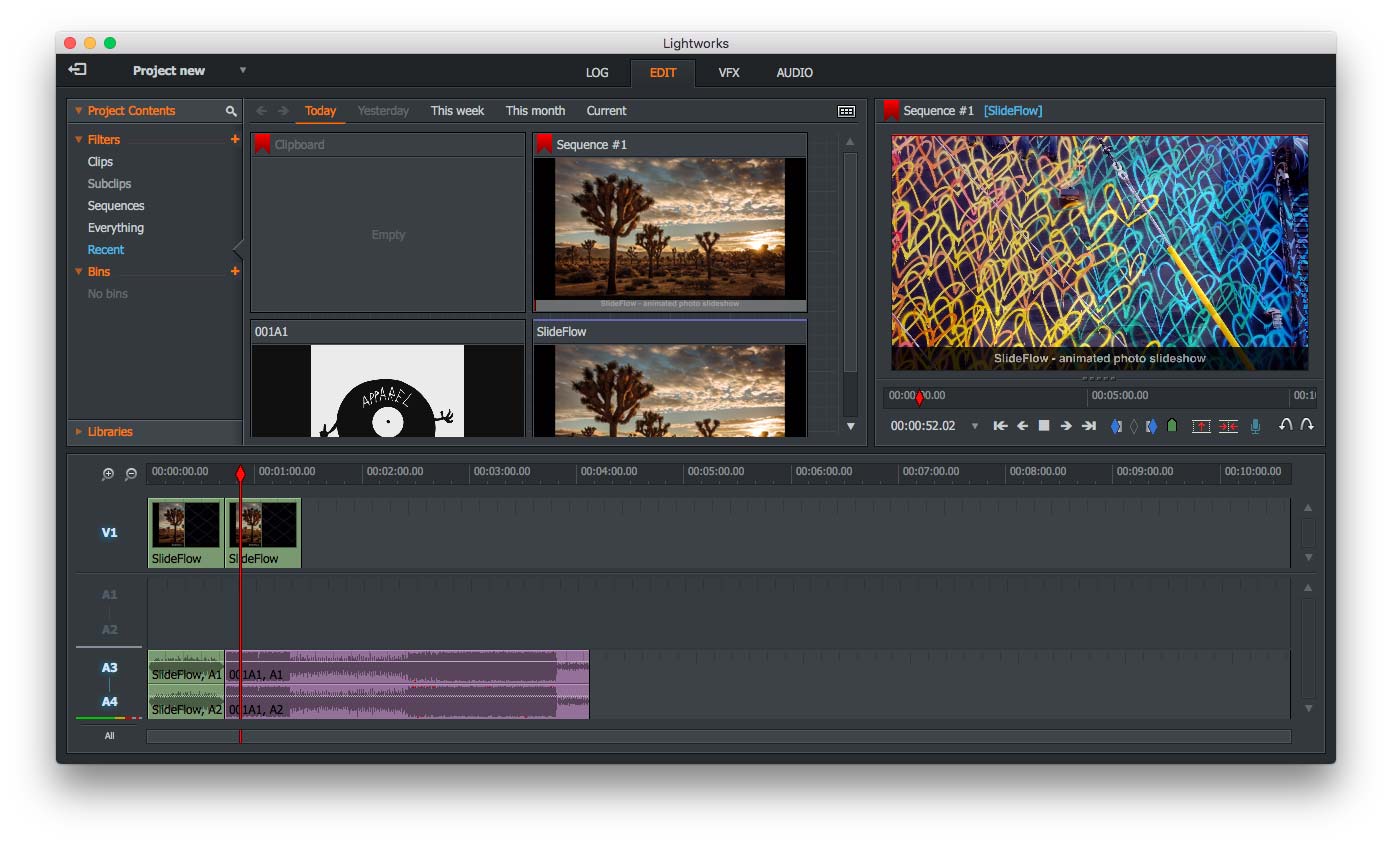Go forward with the right arrow icon

pos(284,111)
